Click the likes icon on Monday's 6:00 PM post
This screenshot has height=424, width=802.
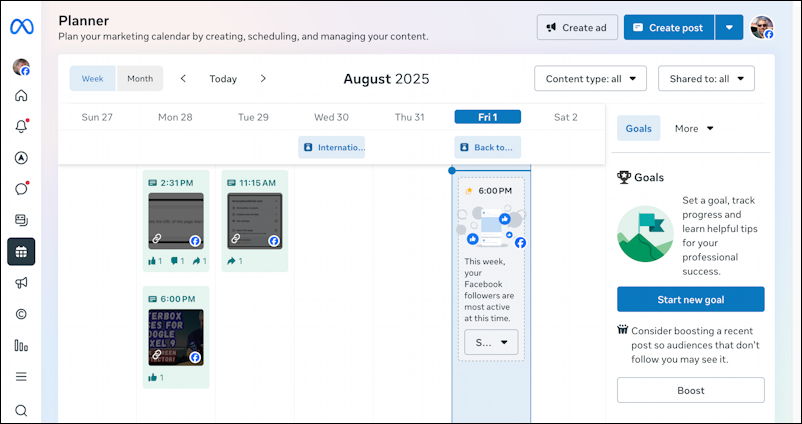tap(152, 377)
